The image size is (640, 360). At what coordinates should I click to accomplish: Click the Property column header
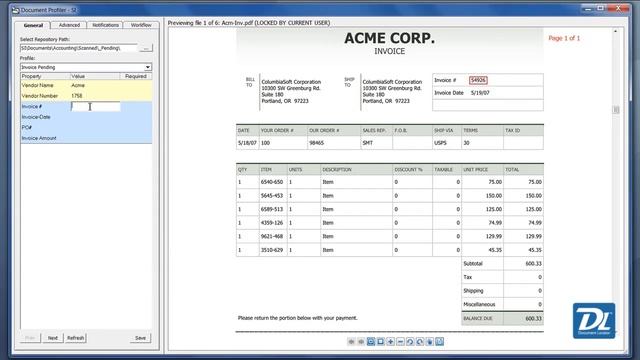pos(45,76)
